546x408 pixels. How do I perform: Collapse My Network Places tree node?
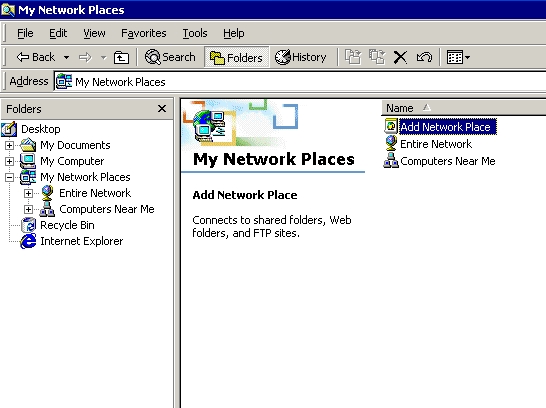(x=9, y=177)
